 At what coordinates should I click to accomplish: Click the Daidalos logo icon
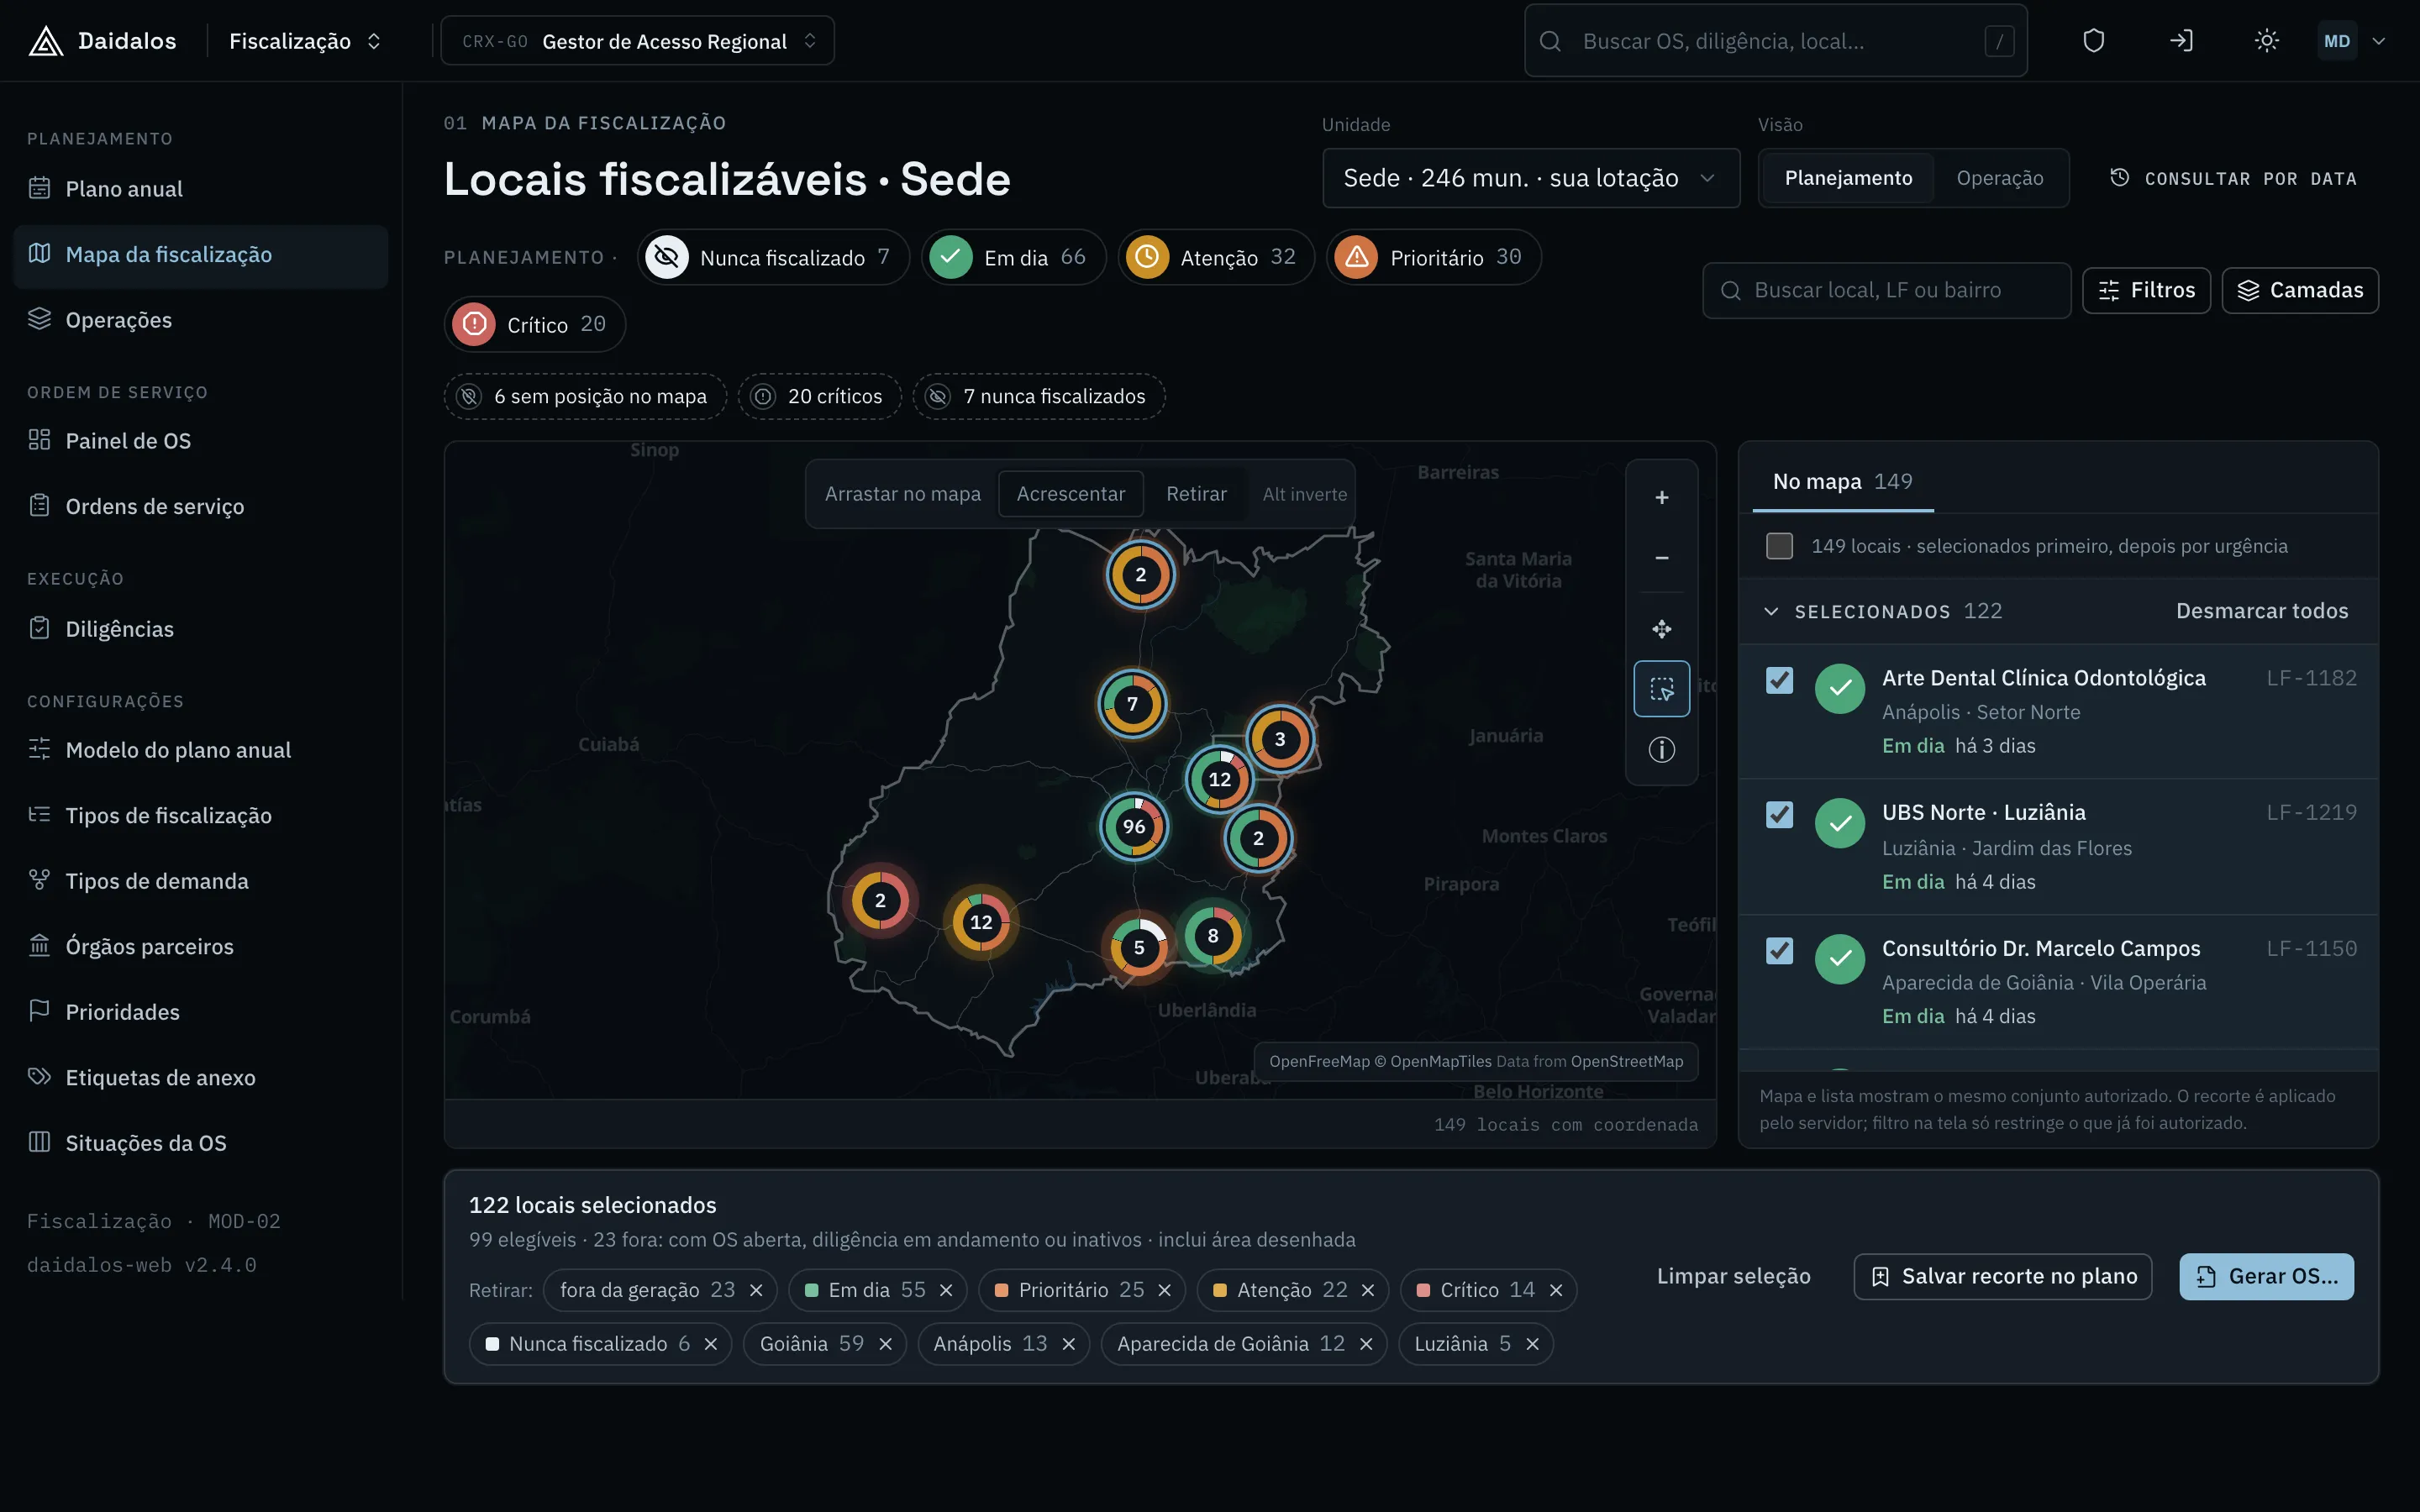45,41
